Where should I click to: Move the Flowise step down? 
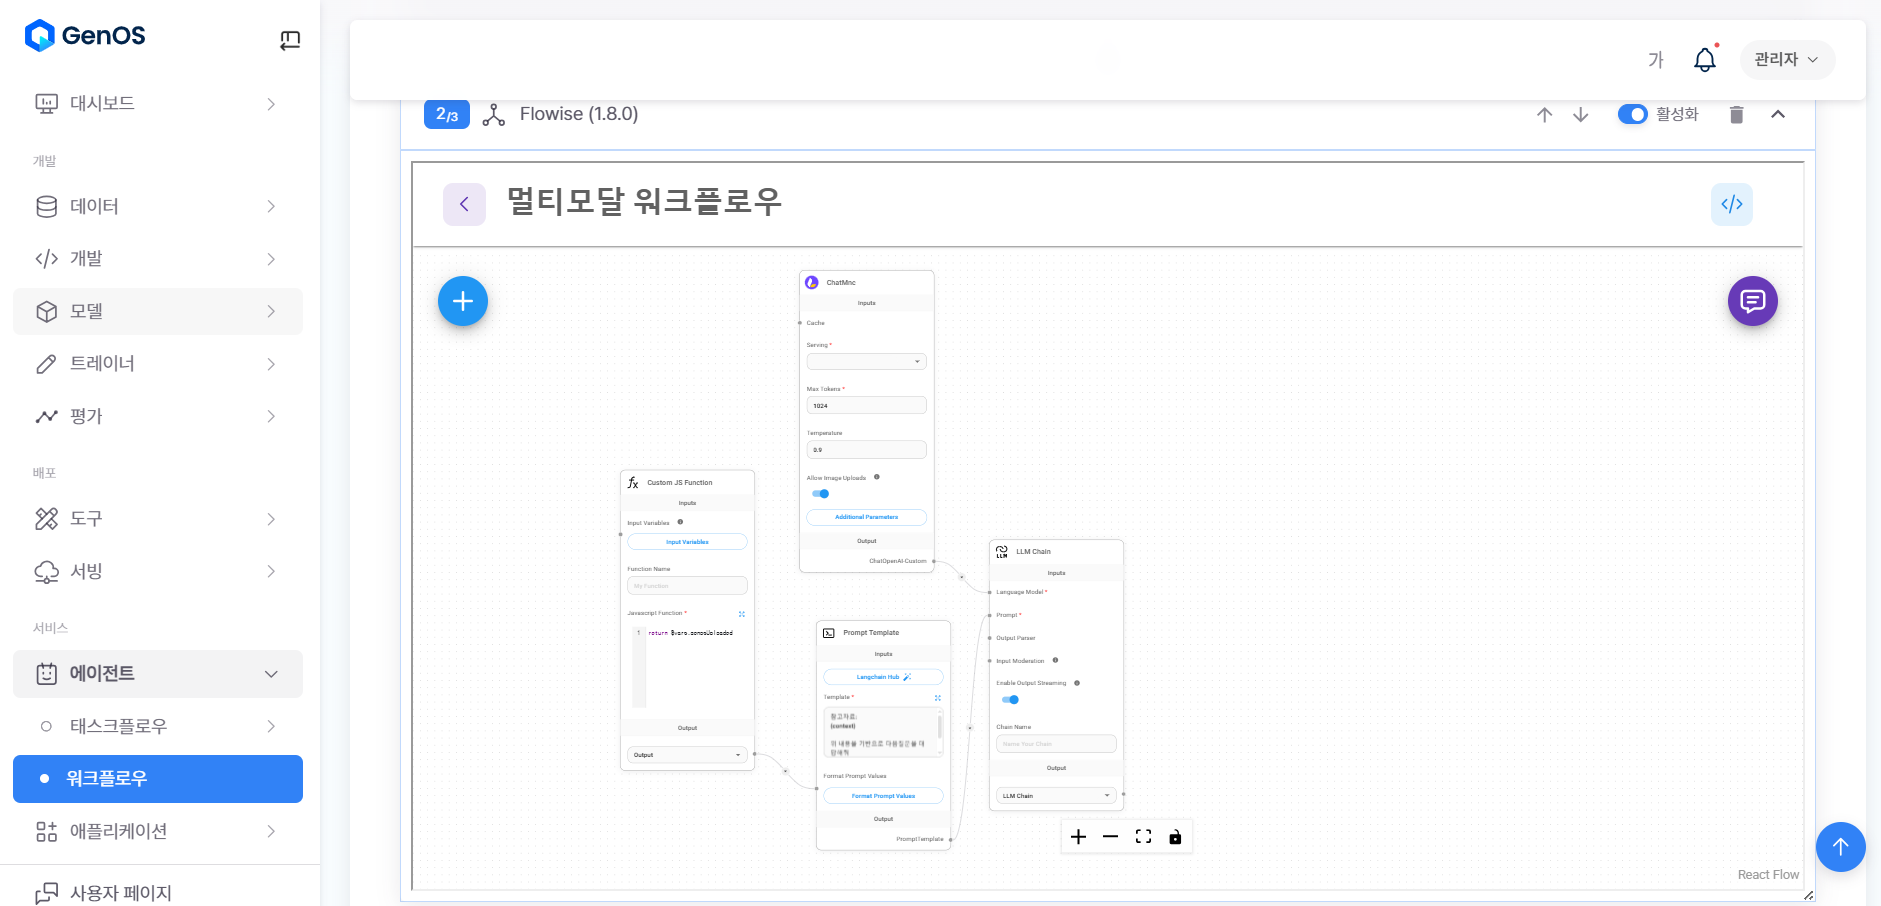coord(1580,115)
